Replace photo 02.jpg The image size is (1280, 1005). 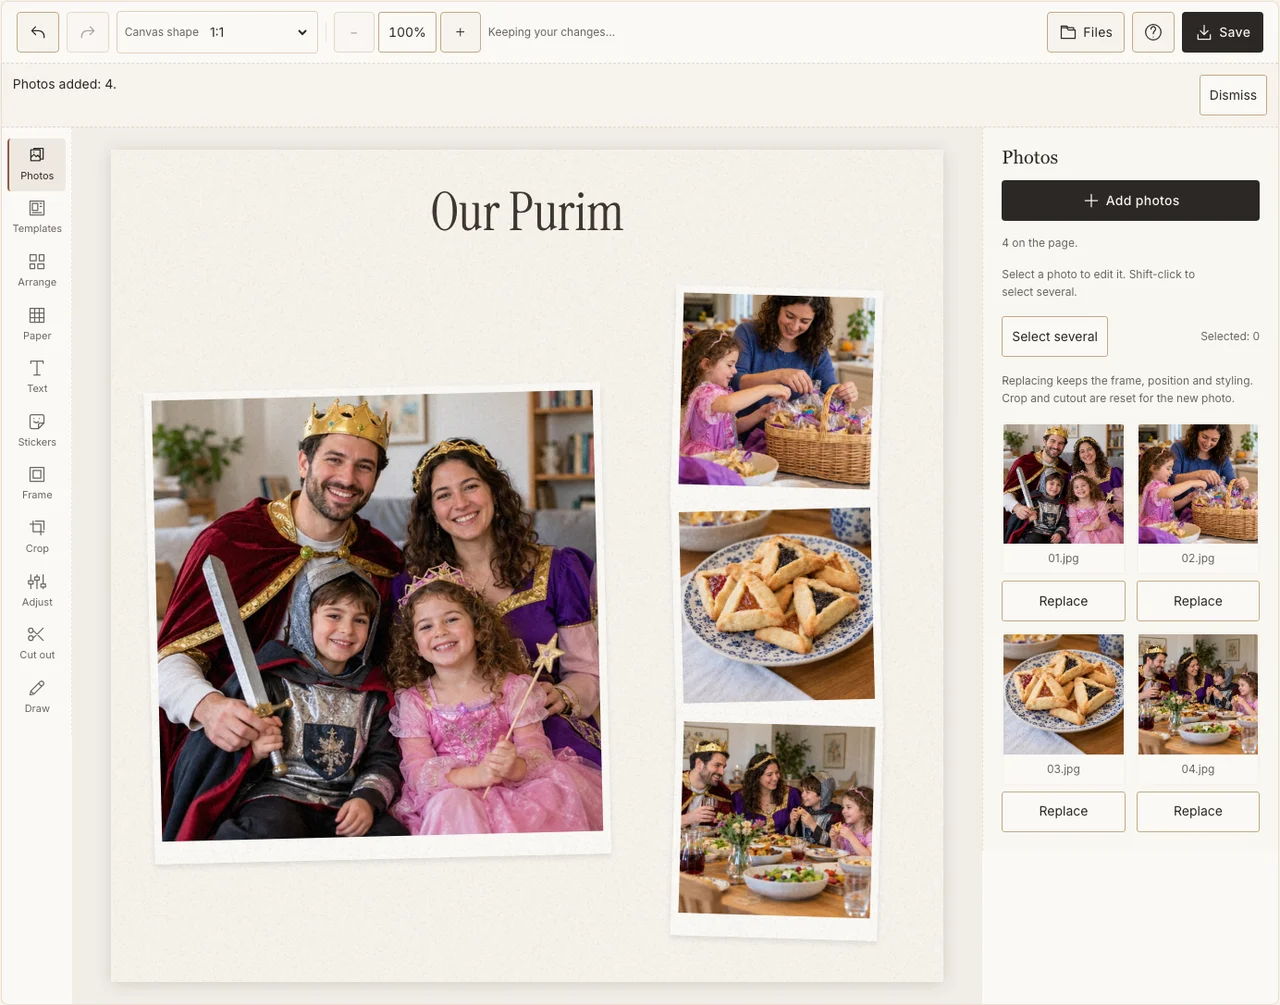click(1198, 601)
